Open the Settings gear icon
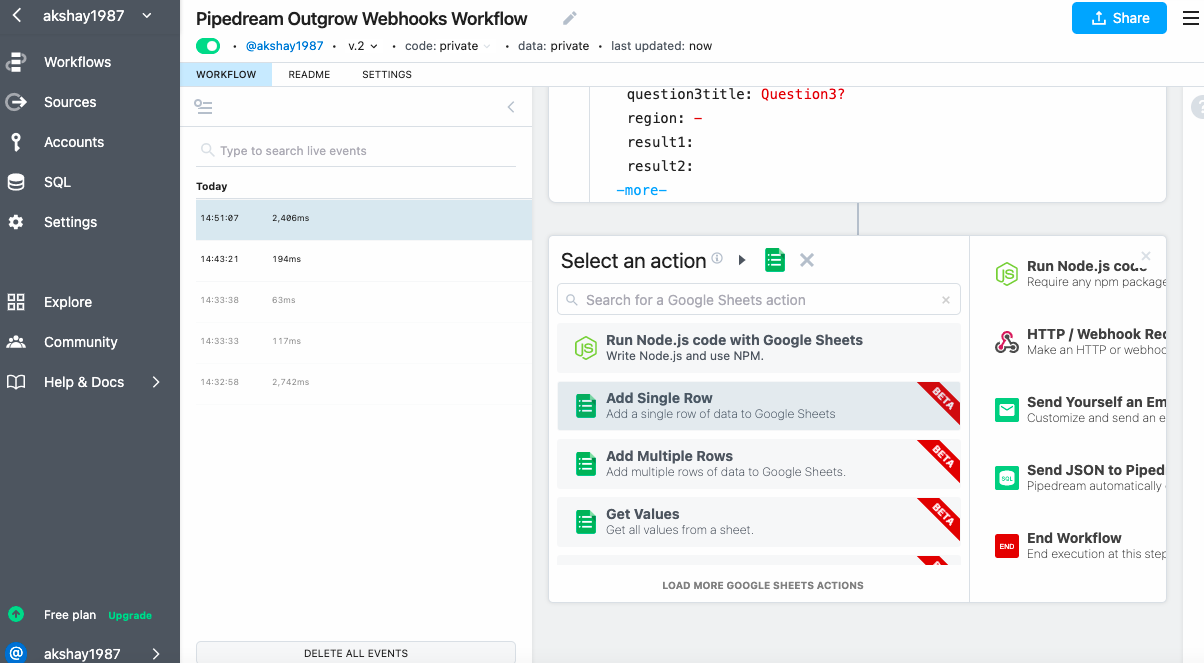This screenshot has height=663, width=1204. click(16, 222)
